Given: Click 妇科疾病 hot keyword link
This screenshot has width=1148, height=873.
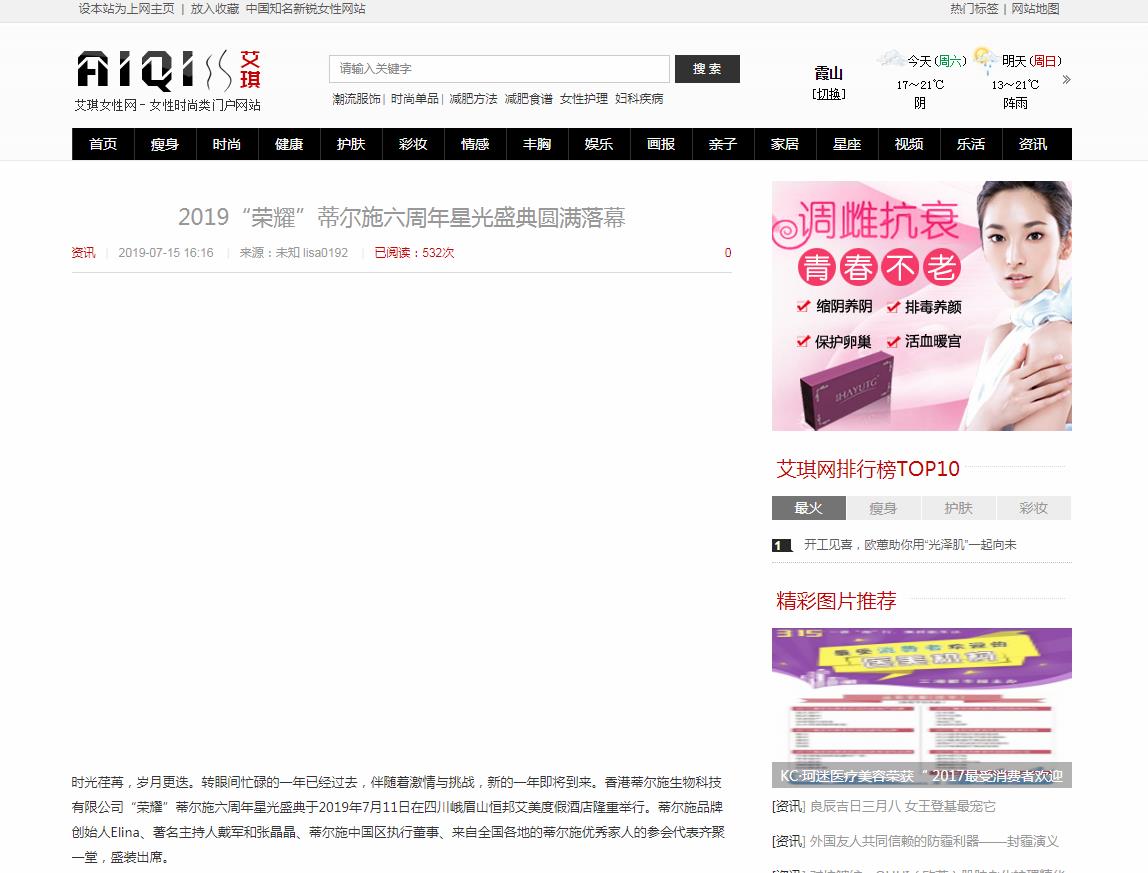Looking at the screenshot, I should [x=639, y=99].
